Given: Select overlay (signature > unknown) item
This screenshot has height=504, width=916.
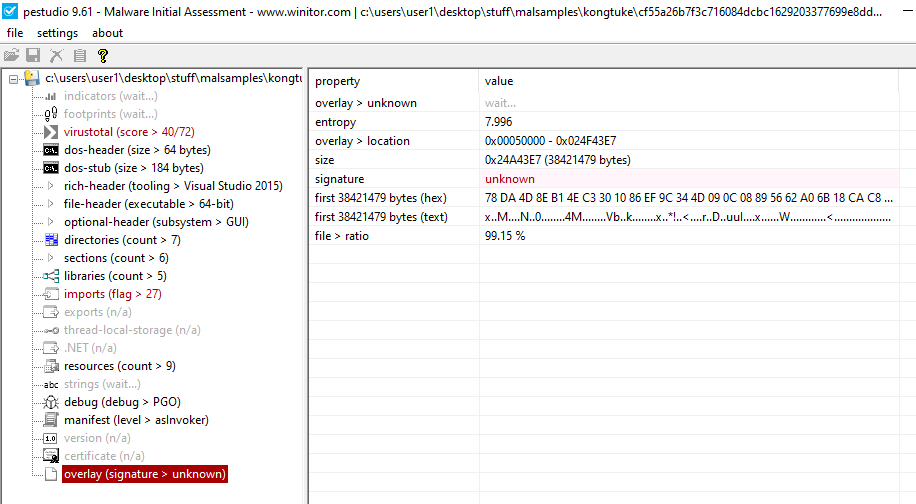Looking at the screenshot, I should [145, 474].
